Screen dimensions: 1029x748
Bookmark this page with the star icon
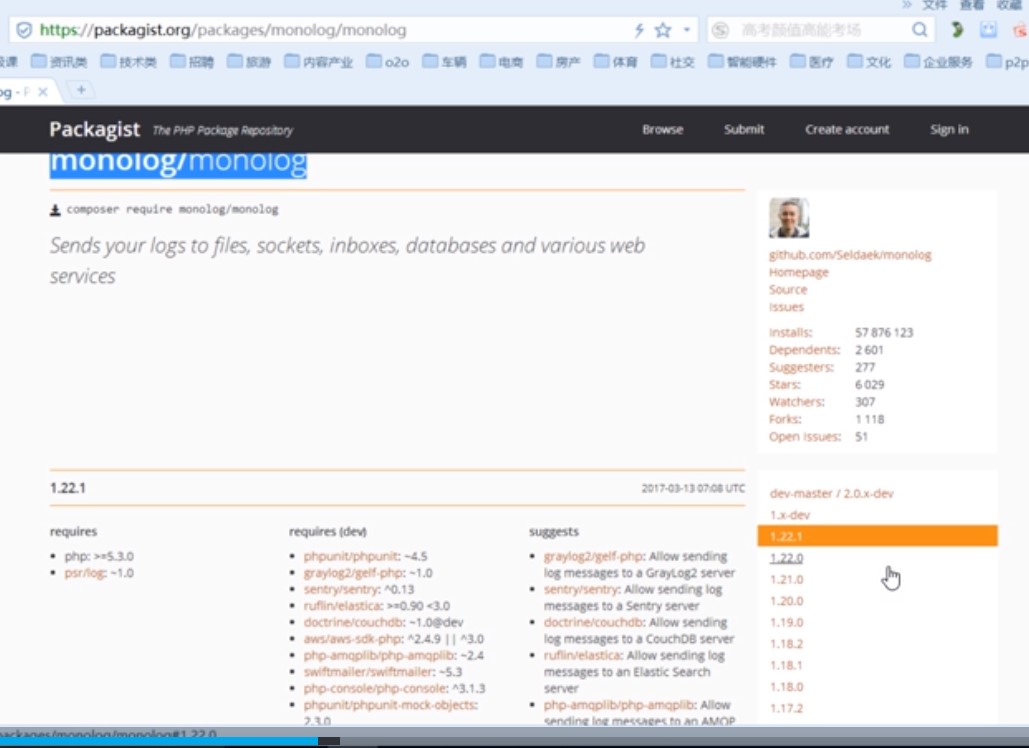coord(663,30)
